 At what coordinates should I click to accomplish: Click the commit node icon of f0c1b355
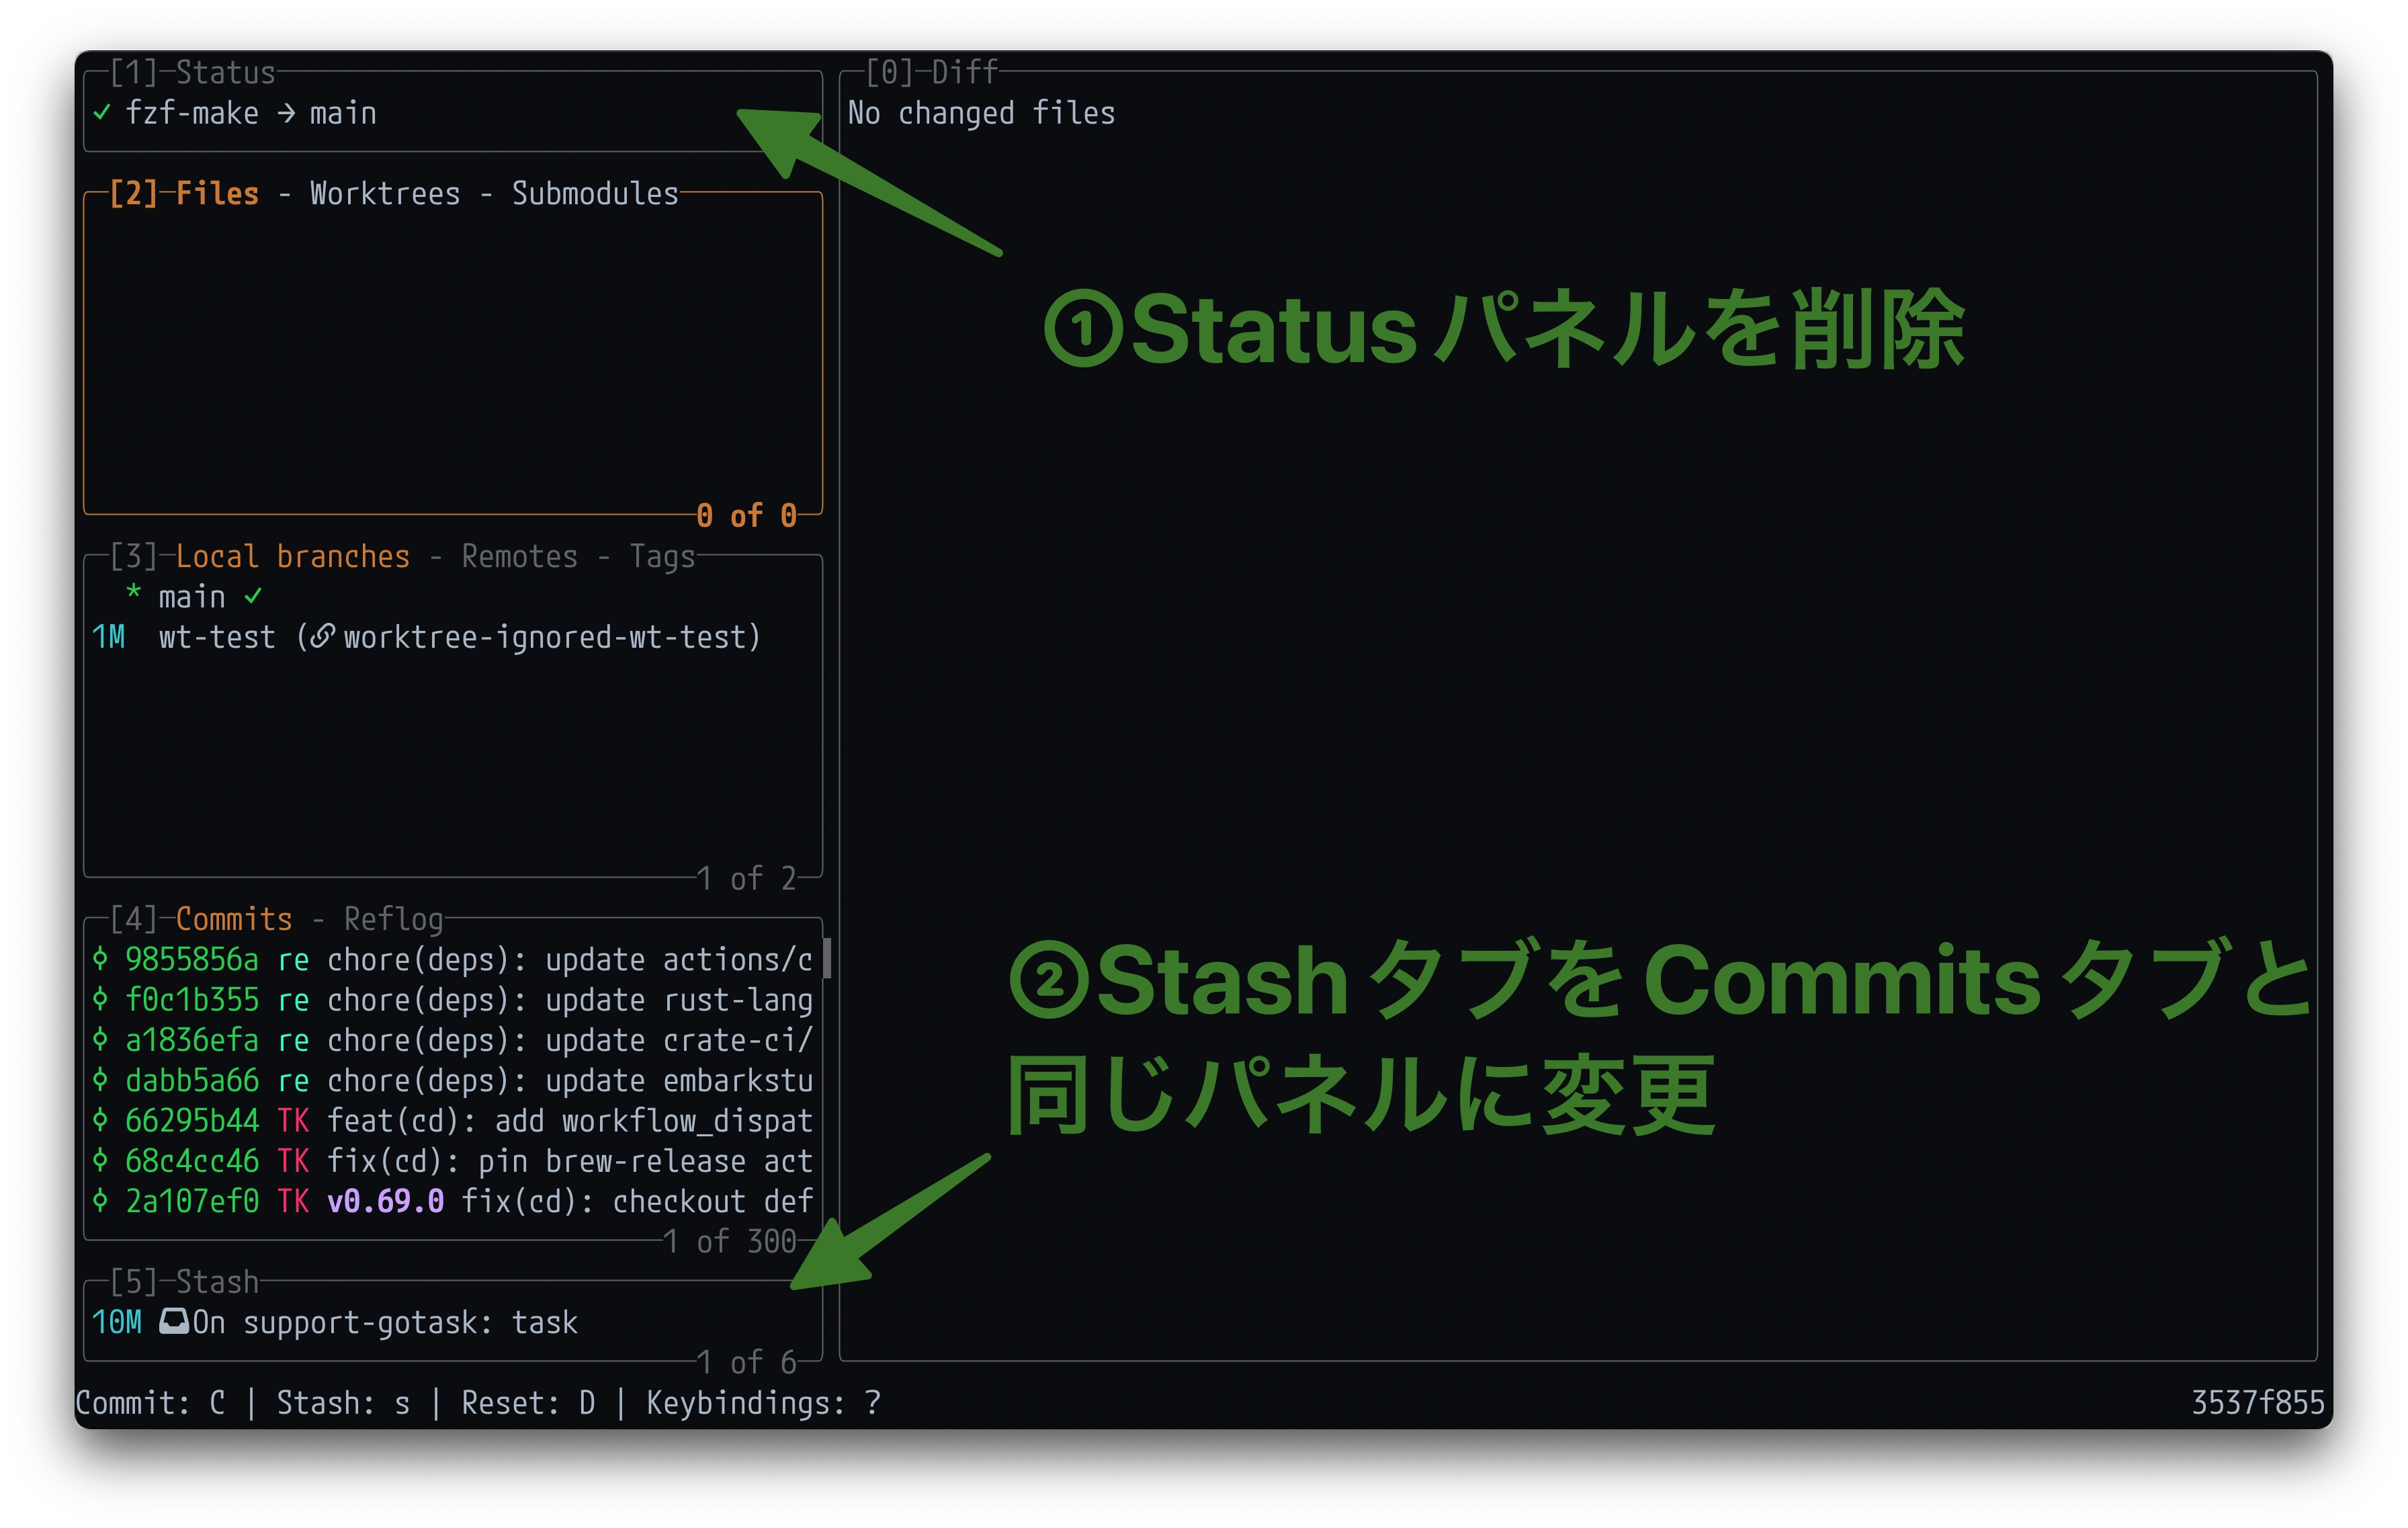[x=100, y=1000]
